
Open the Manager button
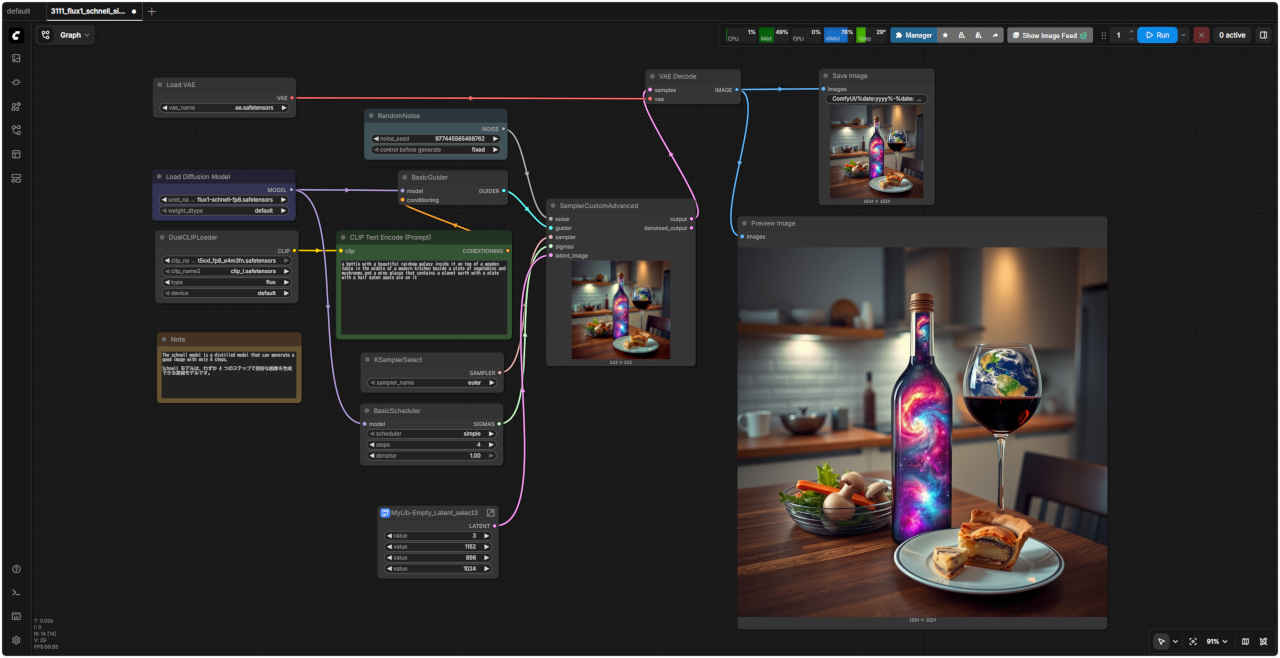pos(913,35)
